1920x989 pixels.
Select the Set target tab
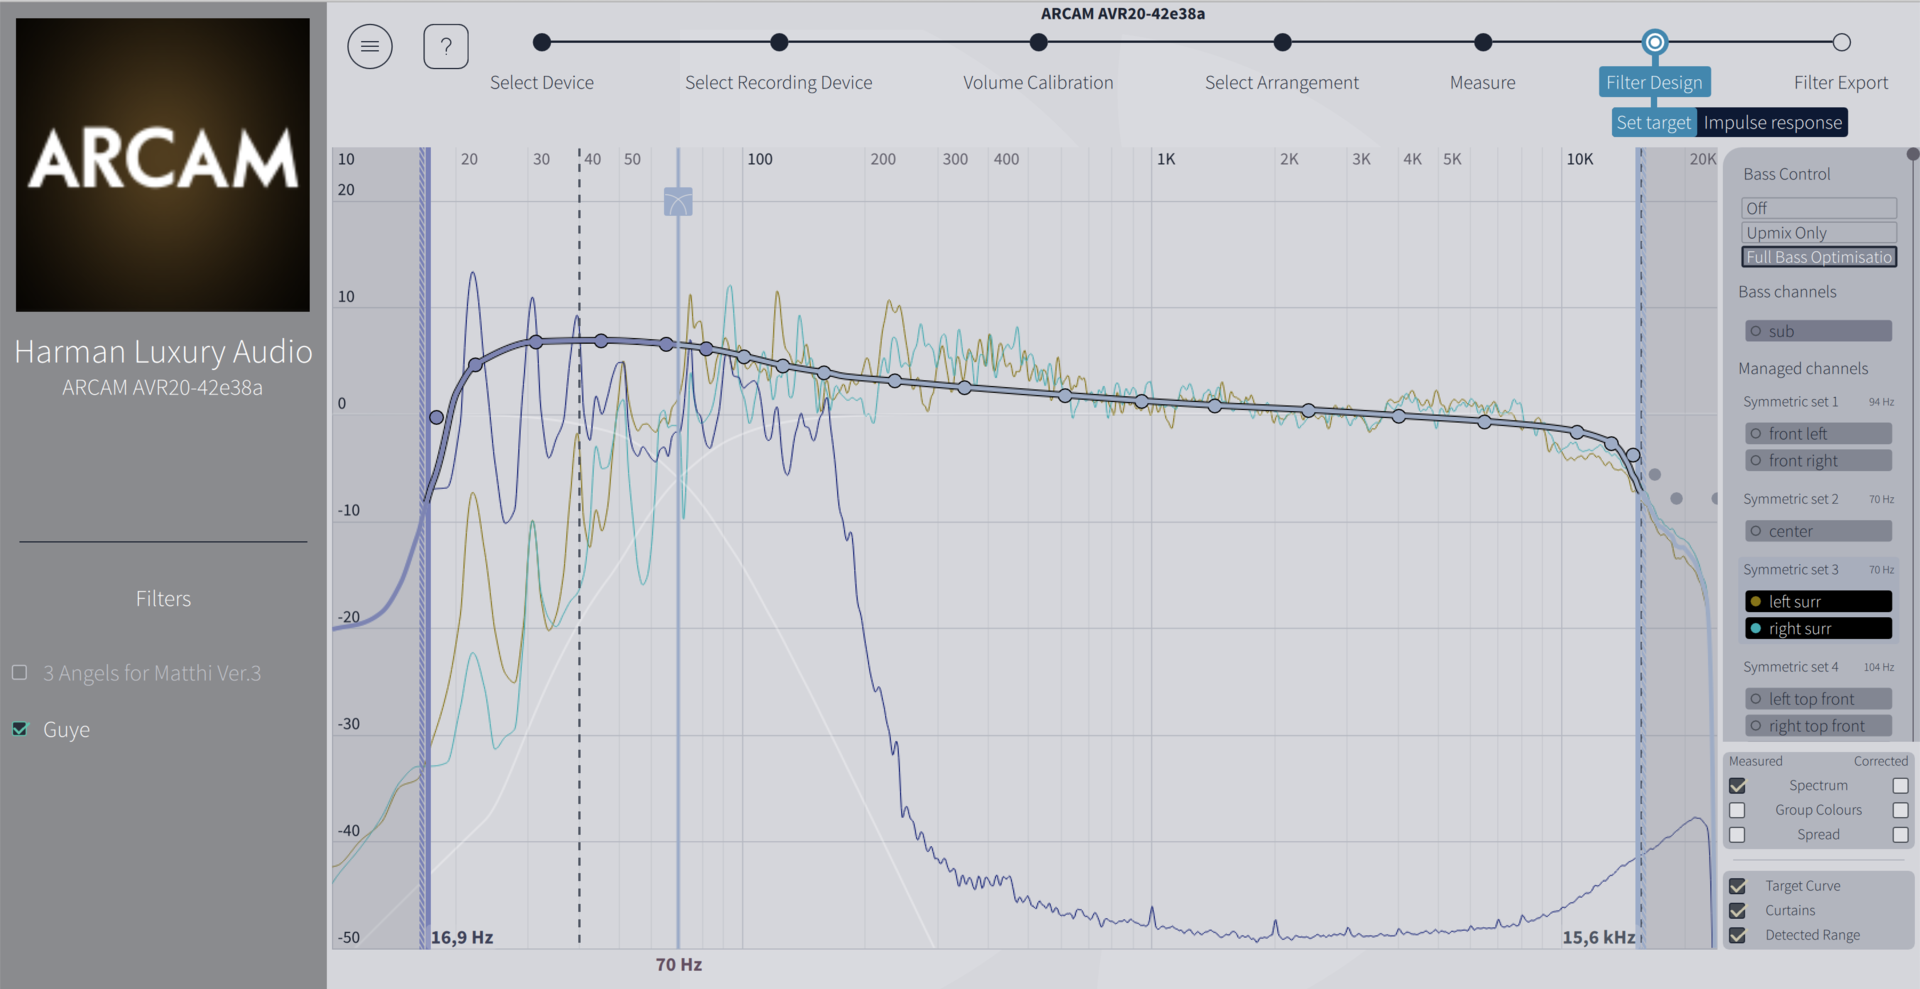1653,123
